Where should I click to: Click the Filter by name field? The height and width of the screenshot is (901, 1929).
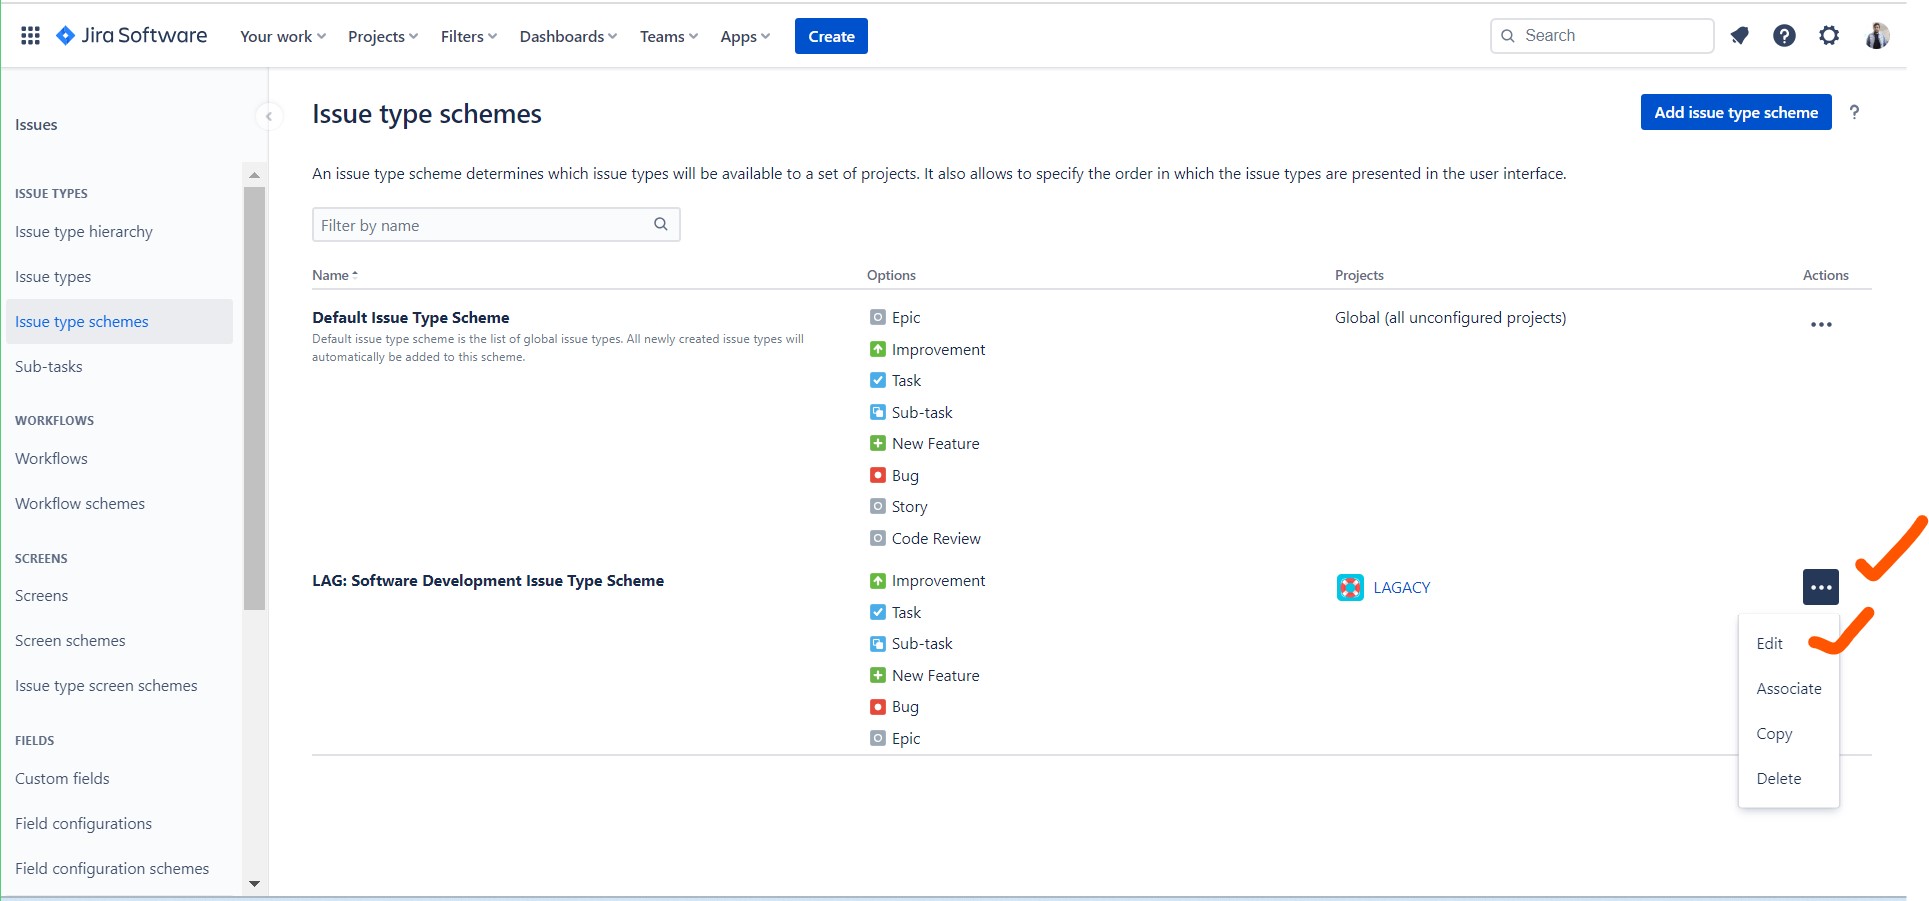tap(484, 226)
